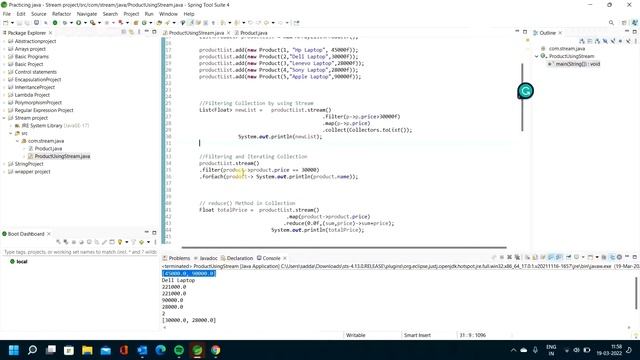Minimize the Package Explorer view
This screenshot has width=640, height=360.
(147, 32)
